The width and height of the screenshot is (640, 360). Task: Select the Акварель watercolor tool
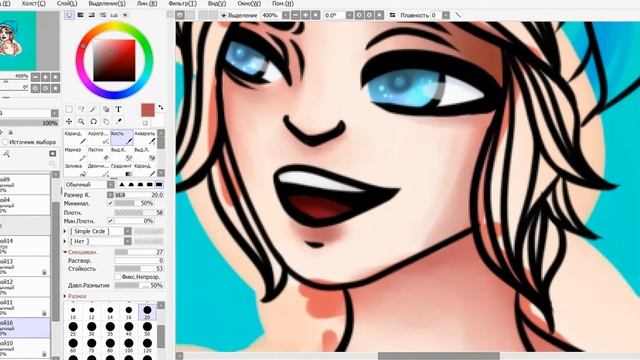145,138
